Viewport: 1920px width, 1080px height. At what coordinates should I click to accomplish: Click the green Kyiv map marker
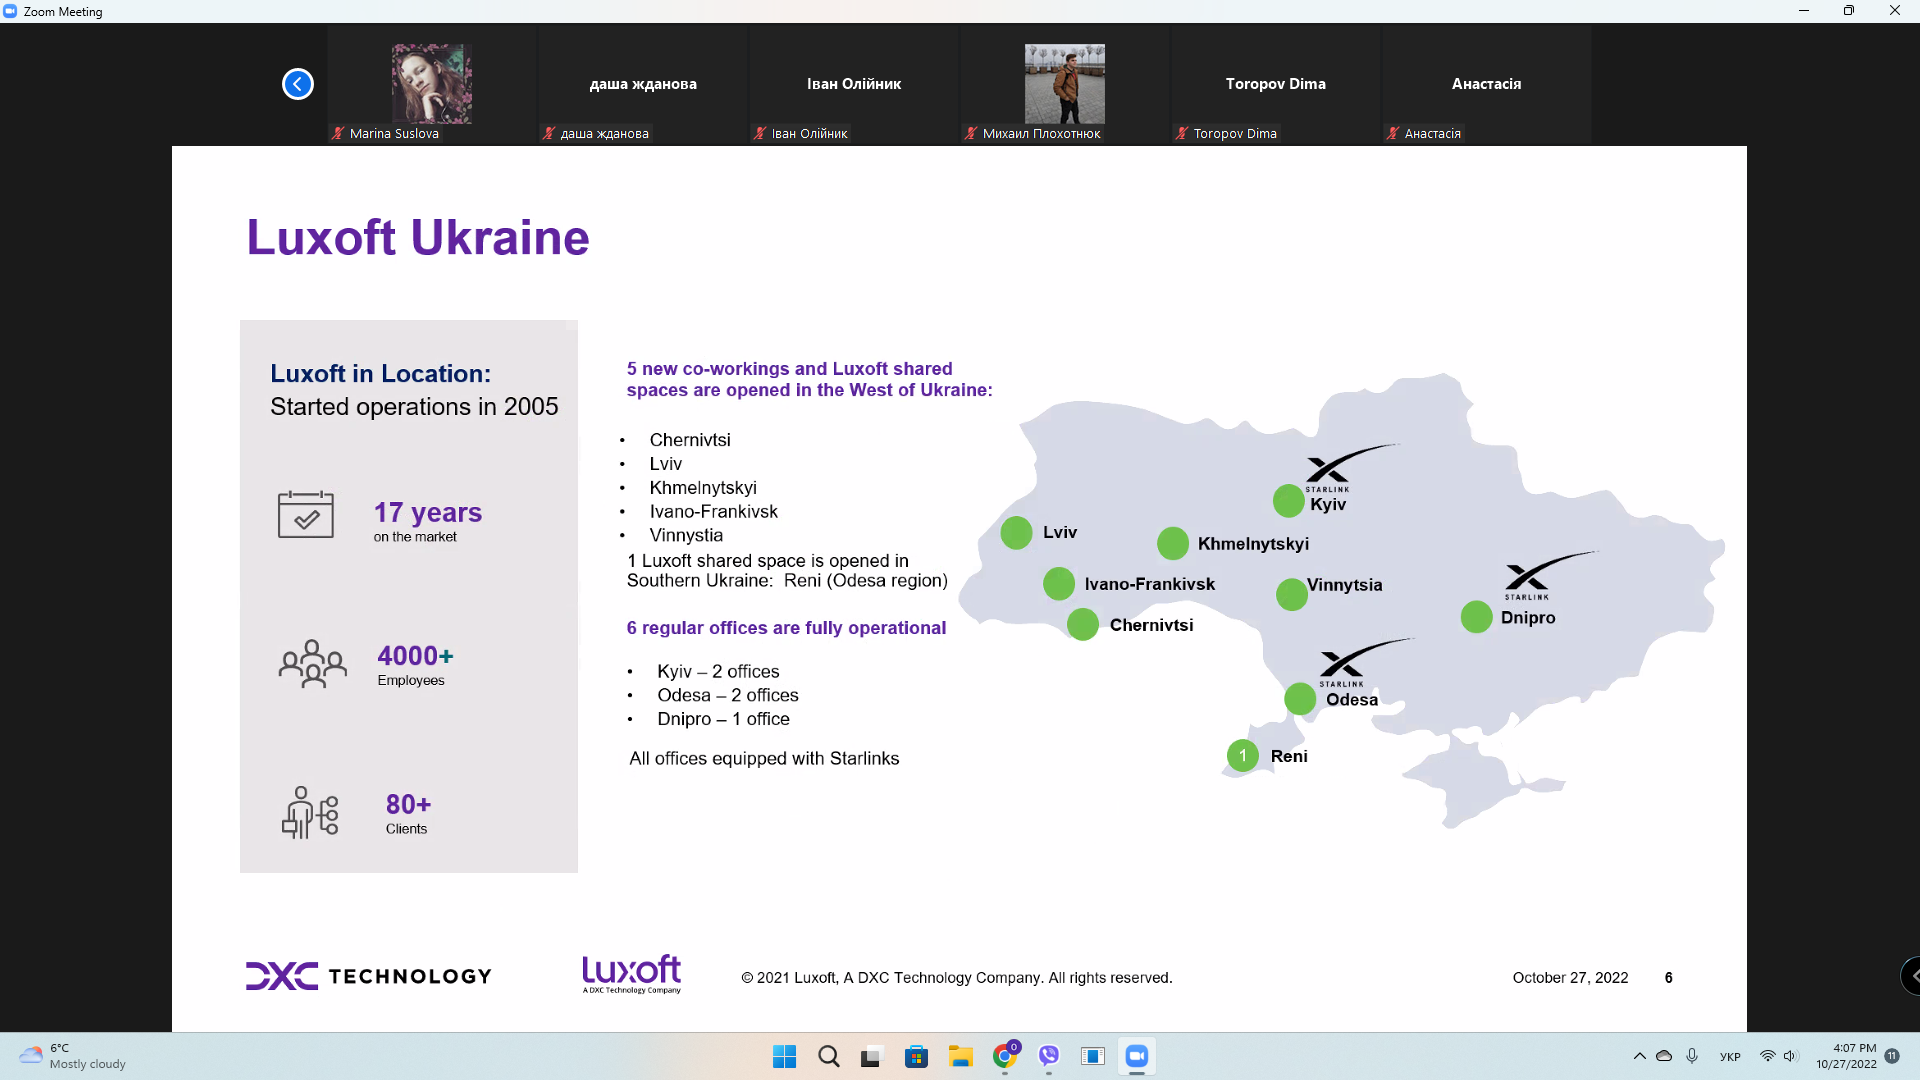(x=1289, y=501)
